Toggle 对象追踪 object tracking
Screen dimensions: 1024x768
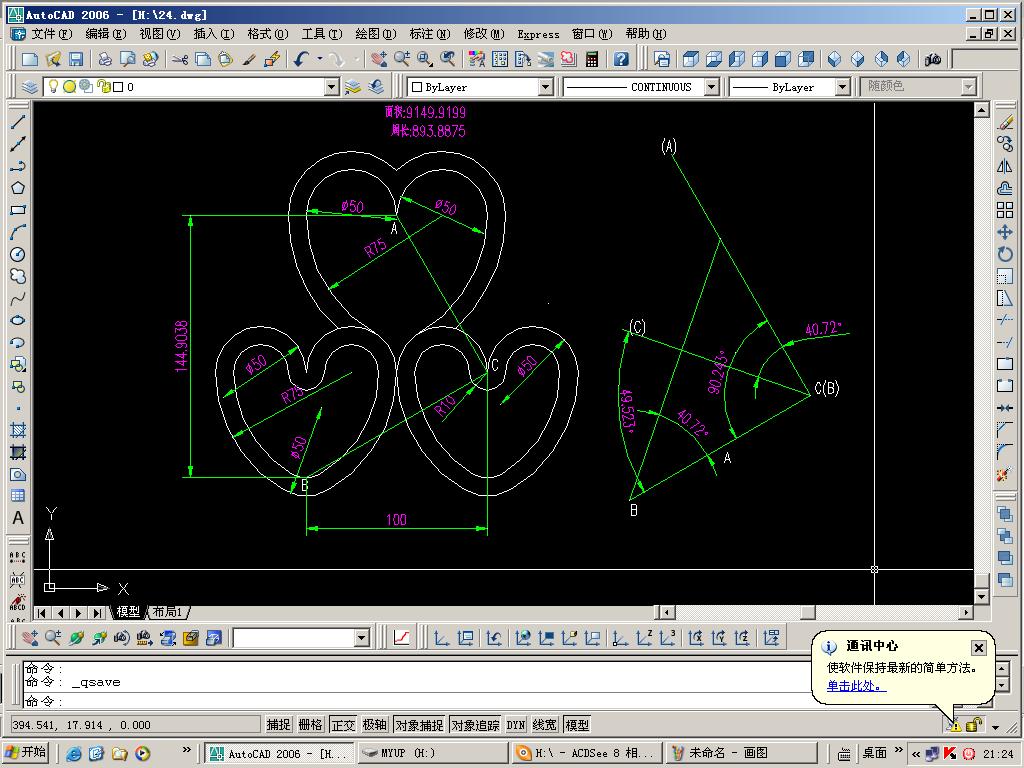[x=475, y=724]
